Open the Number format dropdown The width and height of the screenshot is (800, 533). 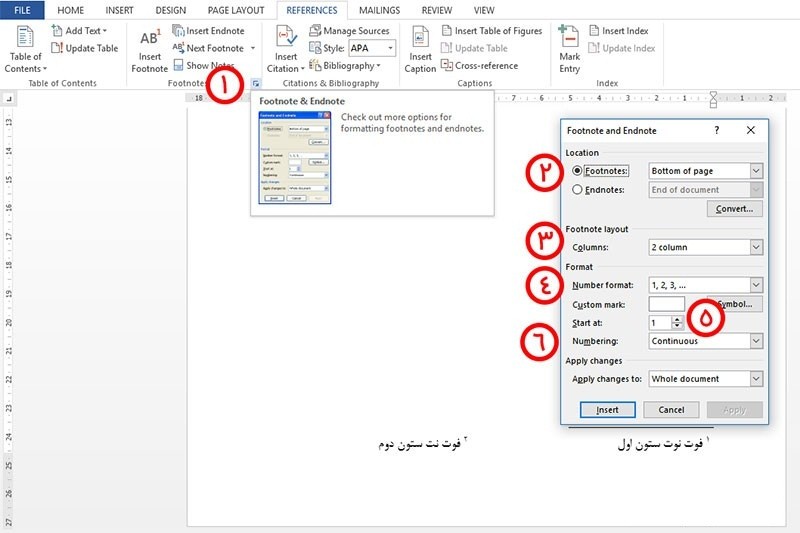[x=756, y=285]
